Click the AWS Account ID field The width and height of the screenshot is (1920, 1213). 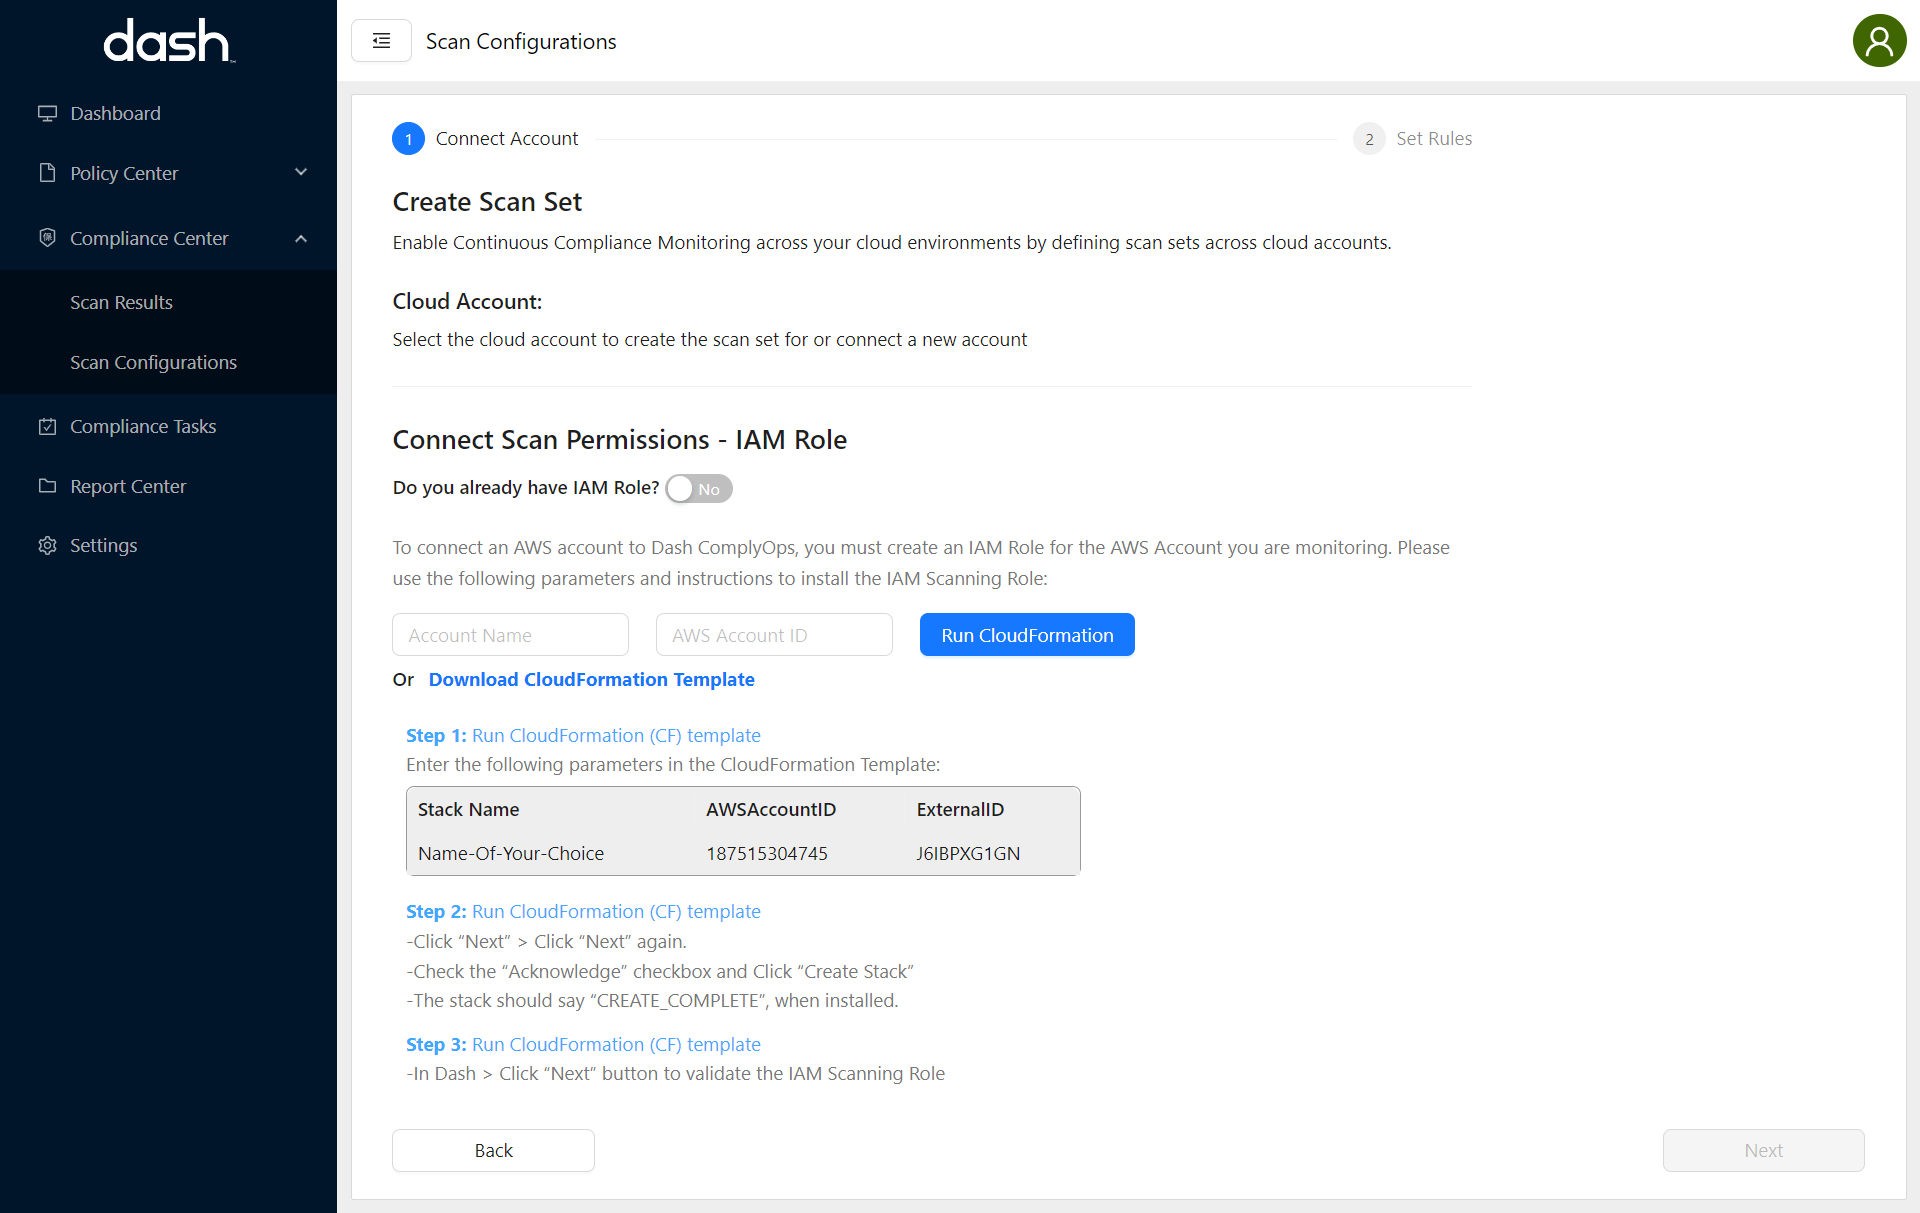[x=773, y=635]
